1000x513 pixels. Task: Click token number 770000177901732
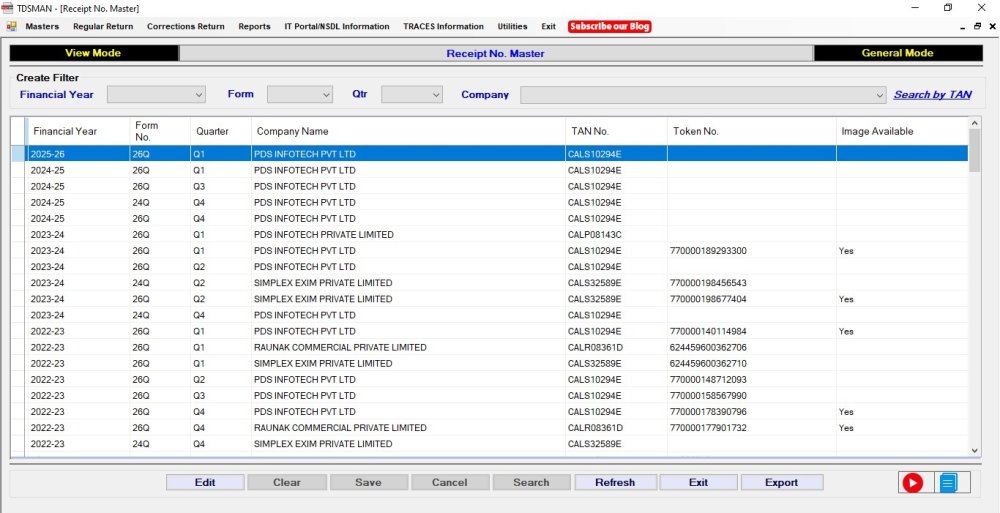pyautogui.click(x=708, y=428)
